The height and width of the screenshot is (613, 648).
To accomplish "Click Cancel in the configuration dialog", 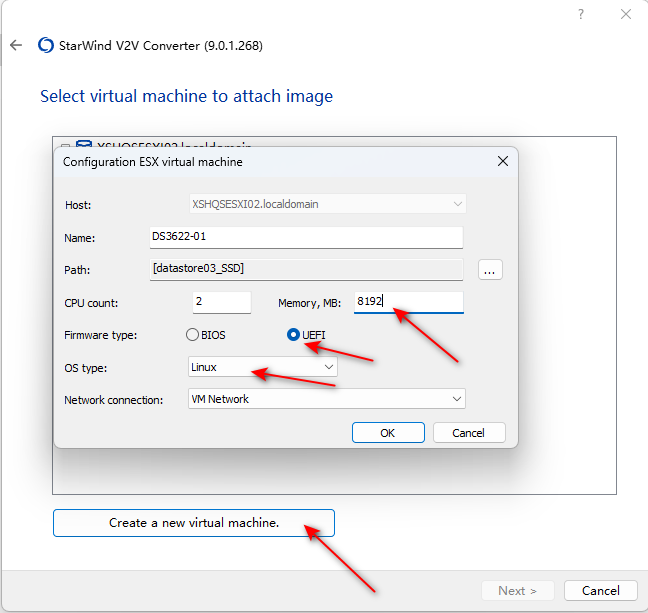I will tap(469, 433).
